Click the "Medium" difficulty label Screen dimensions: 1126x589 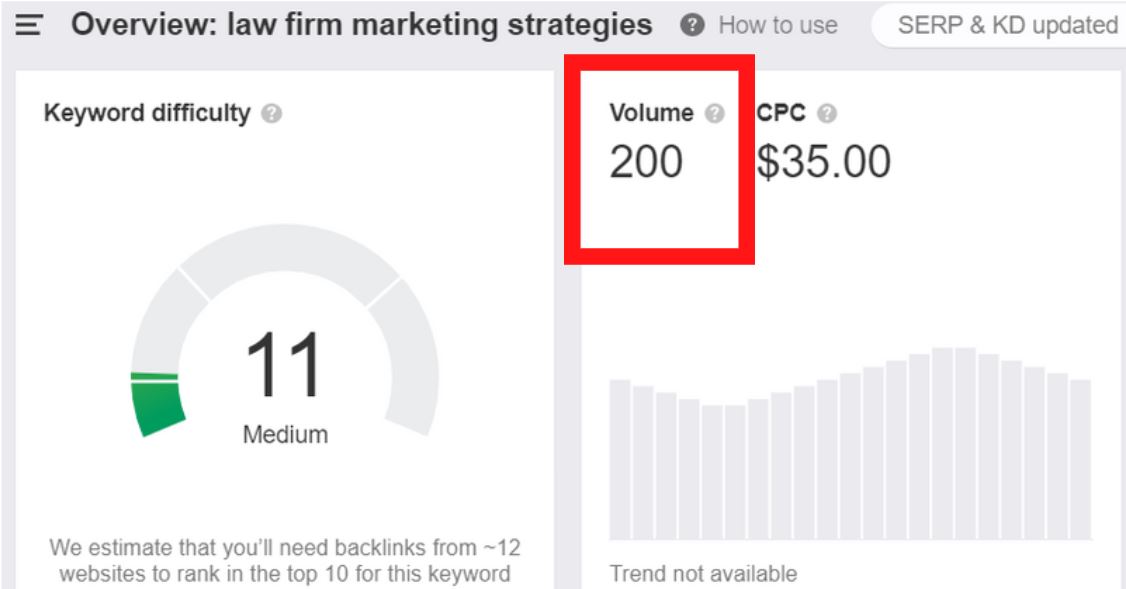285,435
